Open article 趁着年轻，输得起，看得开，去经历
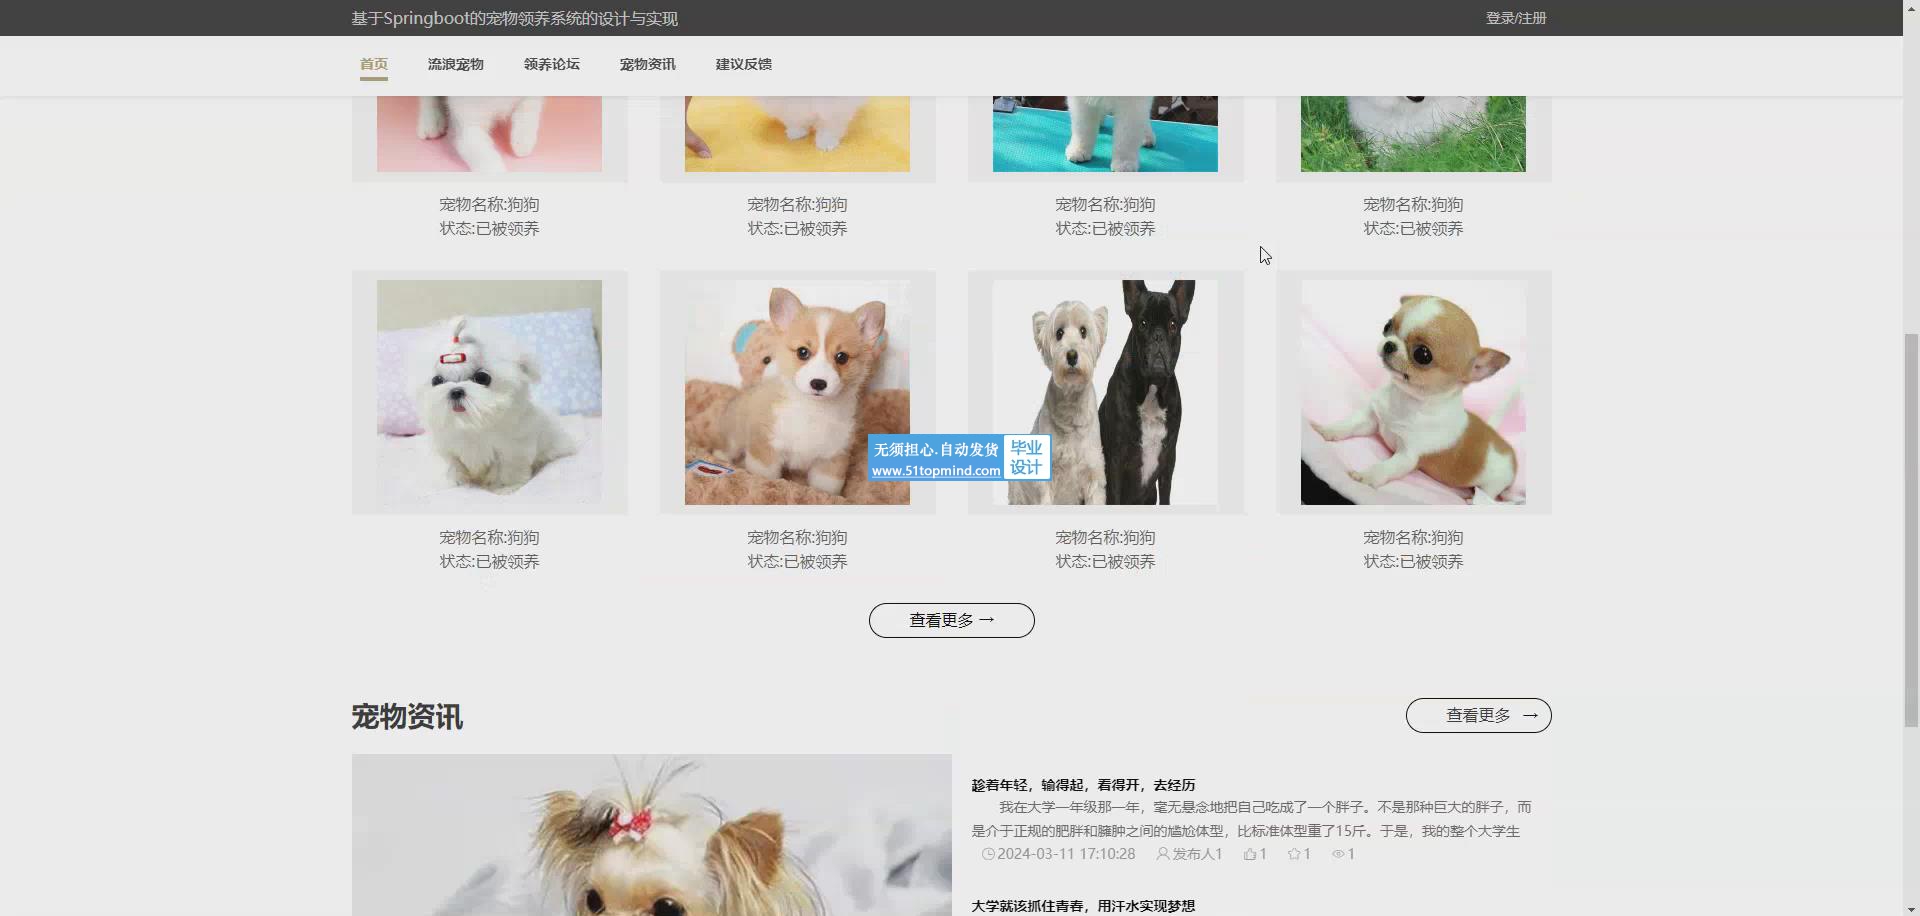Image resolution: width=1920 pixels, height=916 pixels. (1083, 785)
